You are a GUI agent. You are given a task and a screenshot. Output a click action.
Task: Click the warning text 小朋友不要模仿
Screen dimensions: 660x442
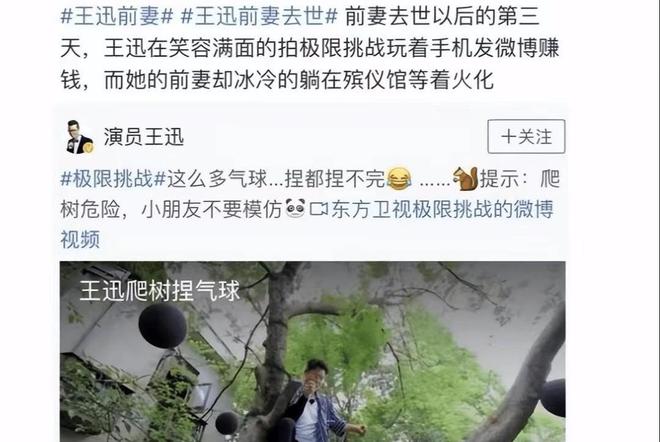212,209
